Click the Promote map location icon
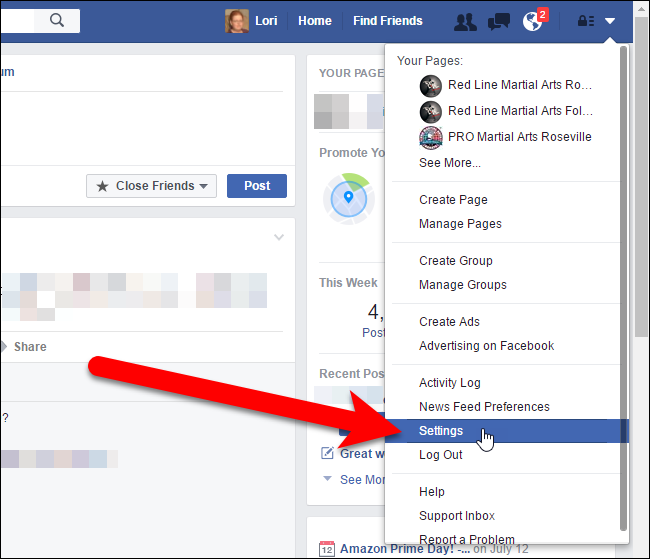This screenshot has width=650, height=559. 349,199
